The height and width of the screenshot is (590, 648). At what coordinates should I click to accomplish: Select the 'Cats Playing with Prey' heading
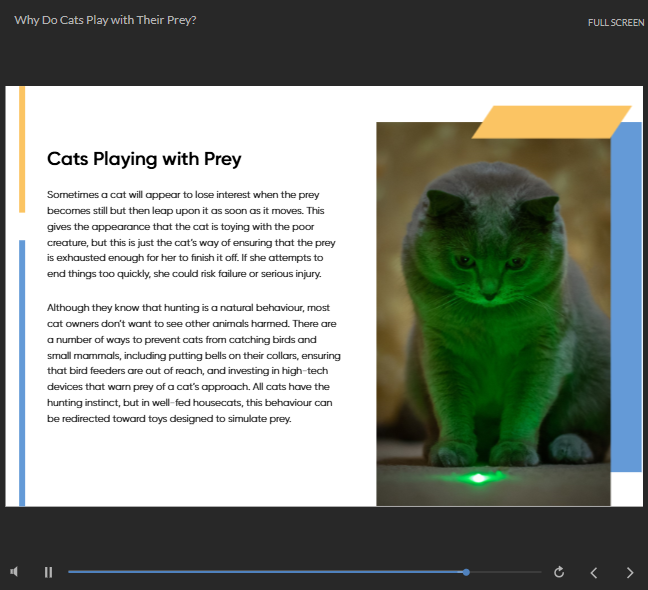click(x=144, y=159)
